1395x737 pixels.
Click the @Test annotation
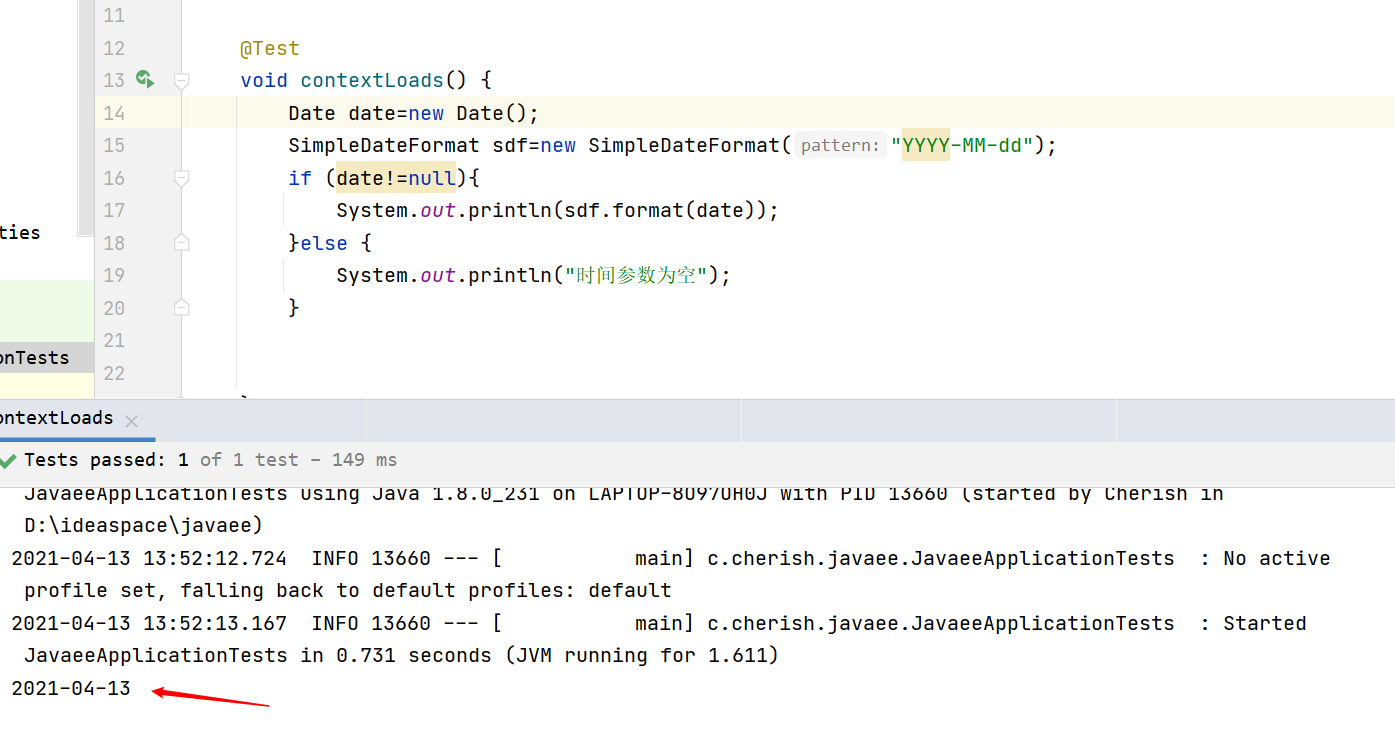pos(270,48)
